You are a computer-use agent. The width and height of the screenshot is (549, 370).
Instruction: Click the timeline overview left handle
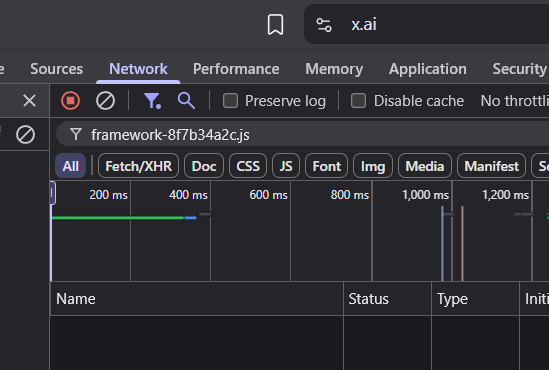pyautogui.click(x=53, y=193)
